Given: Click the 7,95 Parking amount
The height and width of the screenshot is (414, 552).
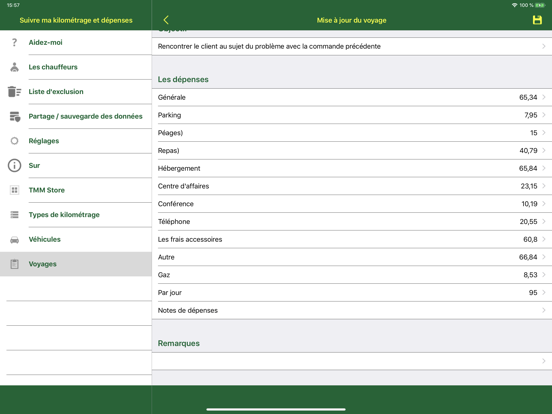Looking at the screenshot, I should (x=531, y=115).
